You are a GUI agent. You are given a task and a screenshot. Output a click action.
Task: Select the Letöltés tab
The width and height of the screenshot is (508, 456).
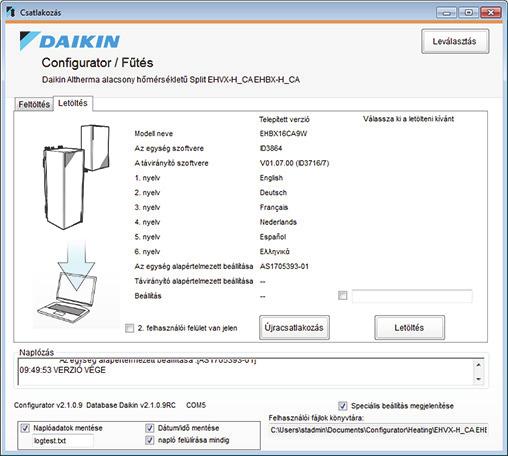pos(73,103)
